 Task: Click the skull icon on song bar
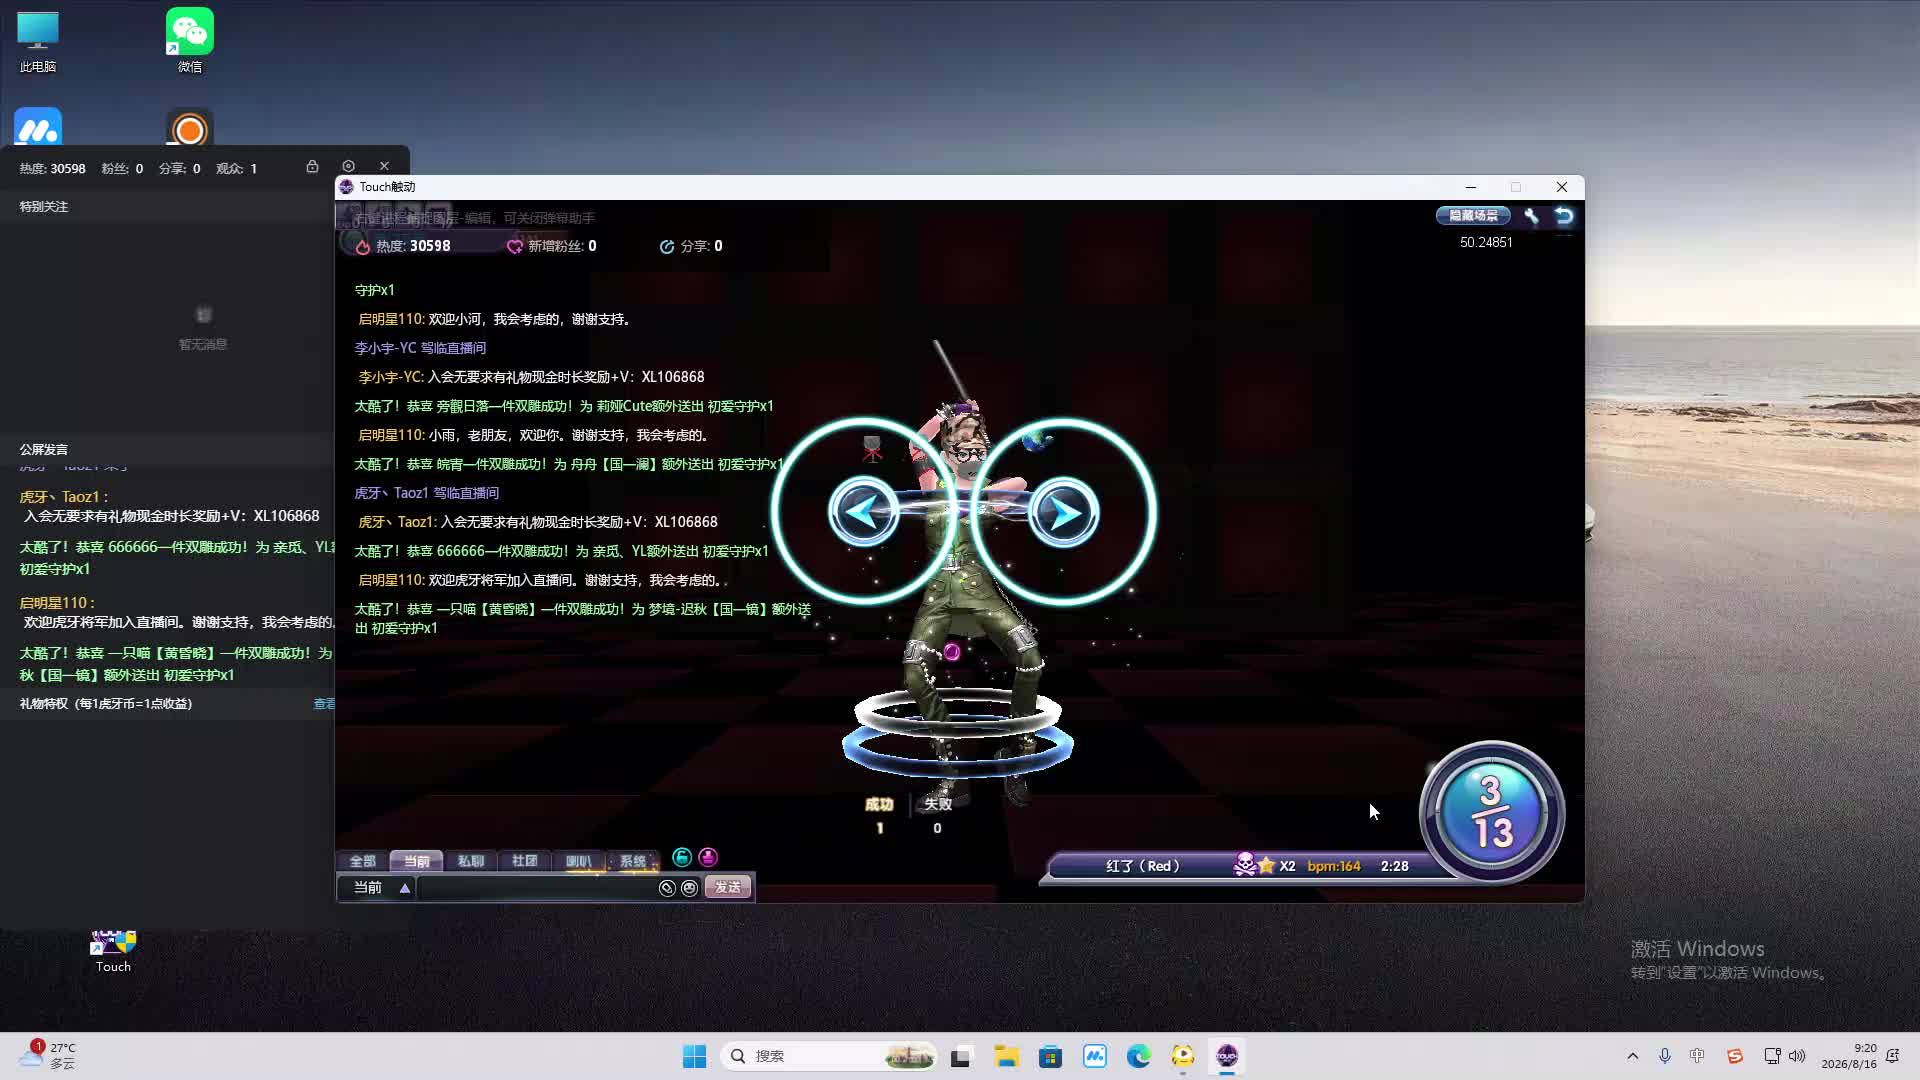1245,865
